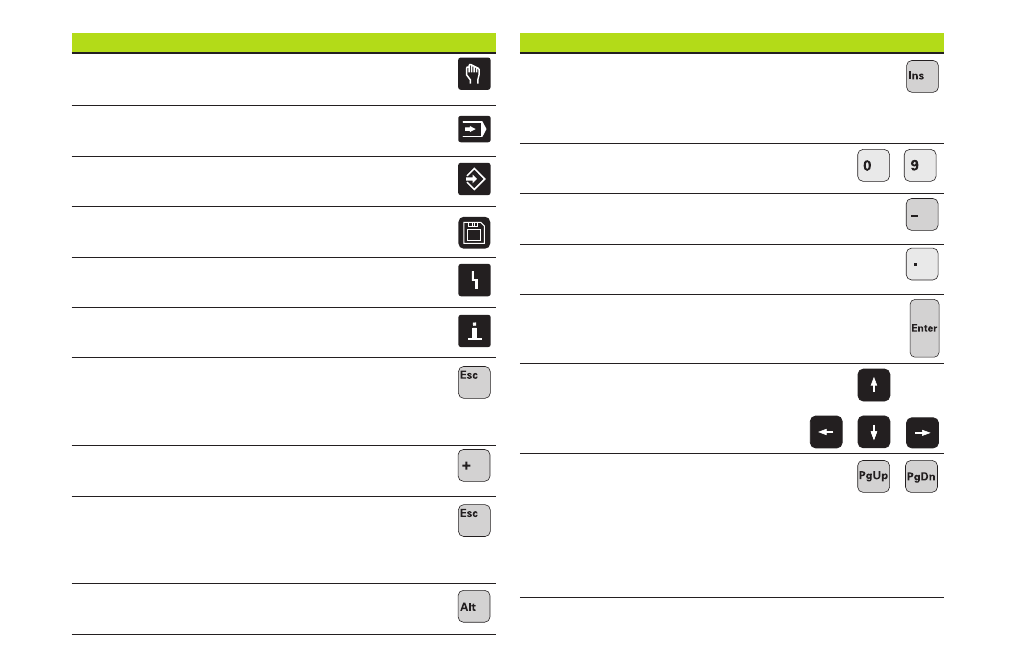Open the info "i" icon
Screen dimensions: 1012x655
click(474, 331)
